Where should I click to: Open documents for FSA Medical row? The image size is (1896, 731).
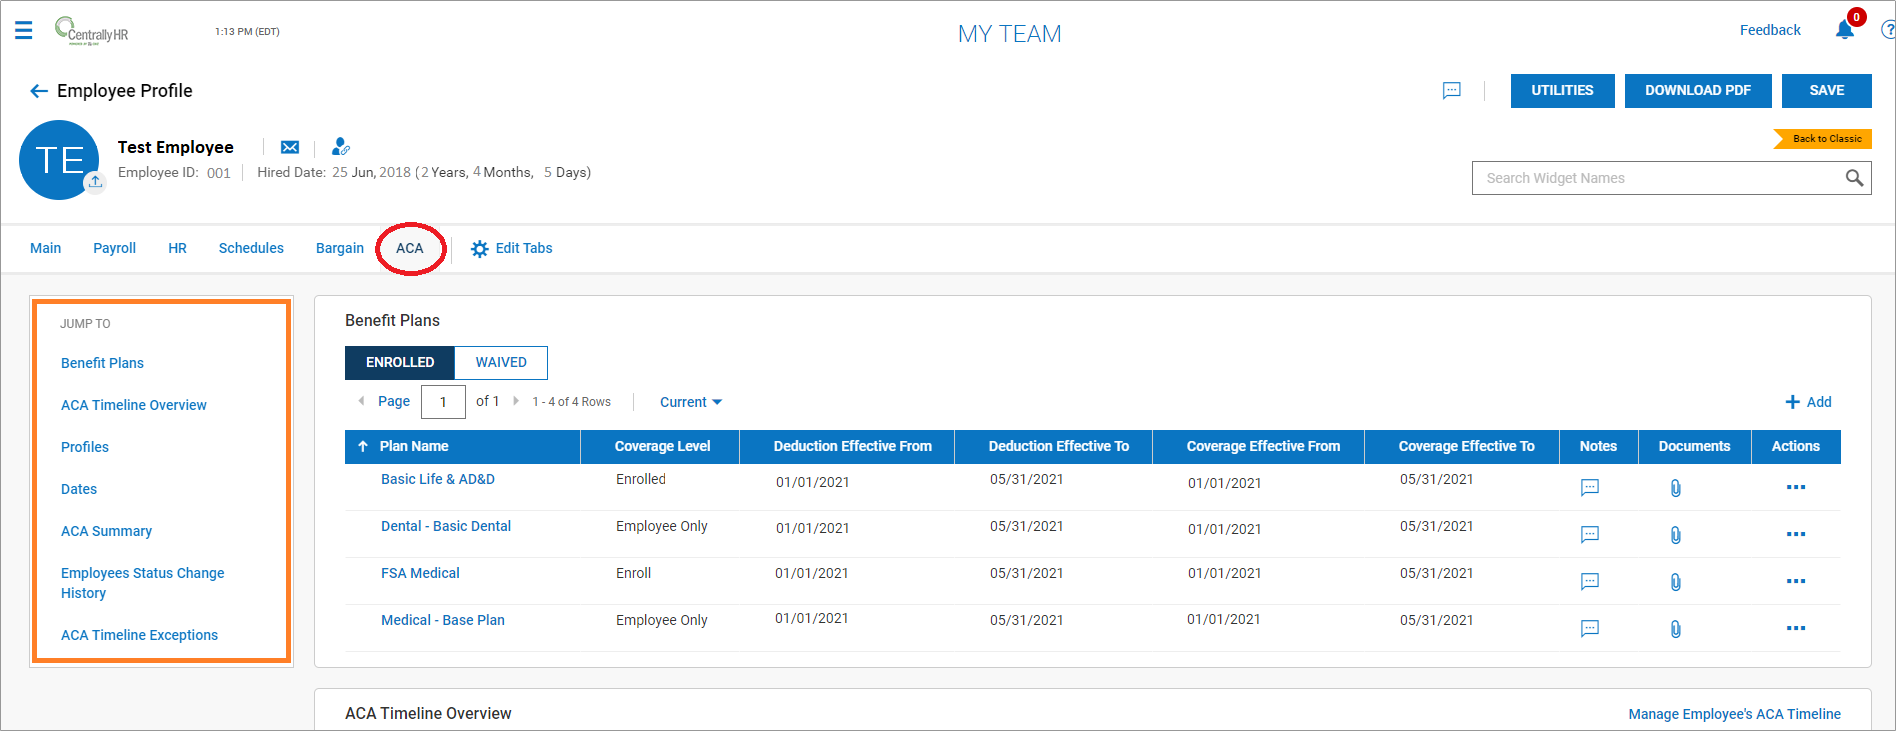(1676, 581)
